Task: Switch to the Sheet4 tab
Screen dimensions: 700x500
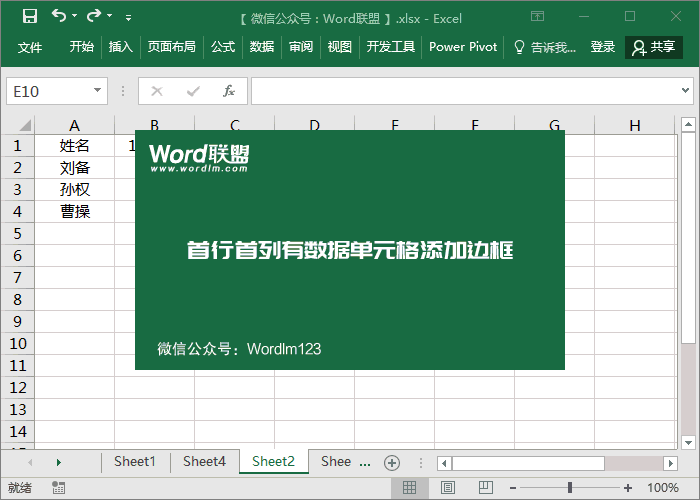Action: (x=204, y=461)
